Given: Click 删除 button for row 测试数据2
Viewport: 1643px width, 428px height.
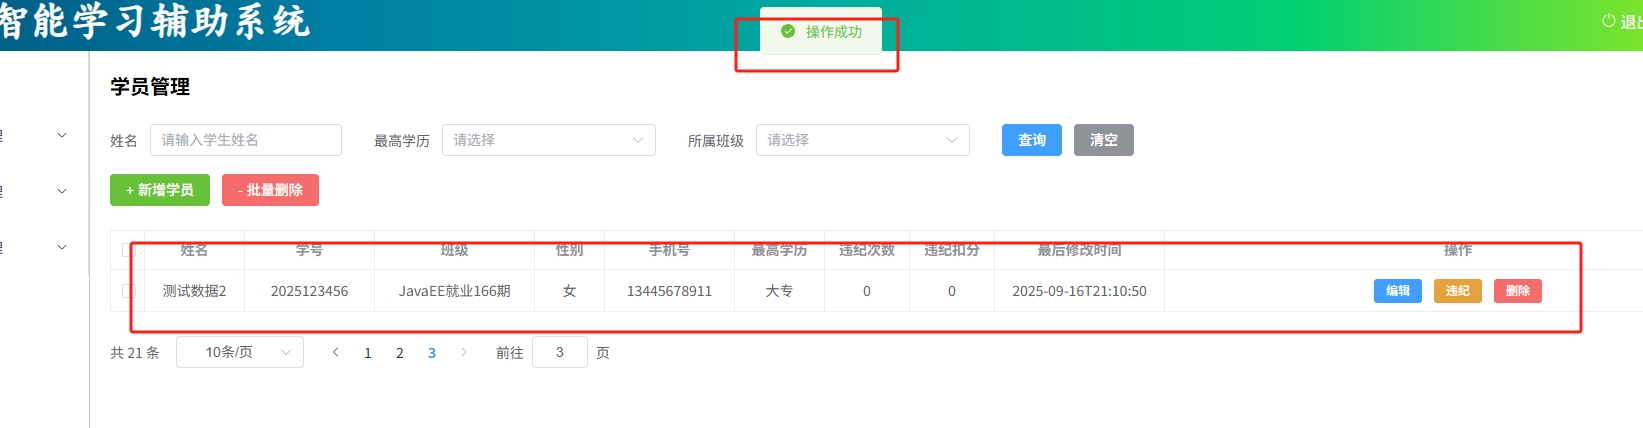Looking at the screenshot, I should pos(1517,291).
